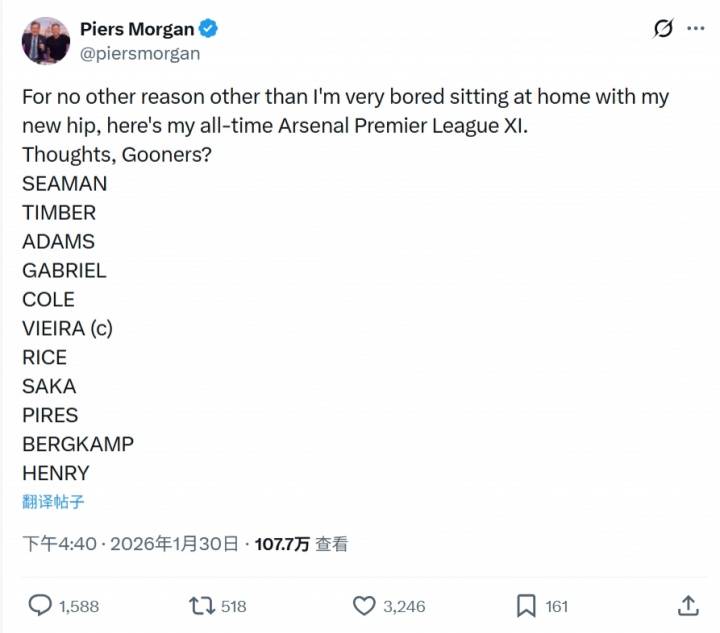
Task: Click the 518 reposts count
Action: [233, 606]
